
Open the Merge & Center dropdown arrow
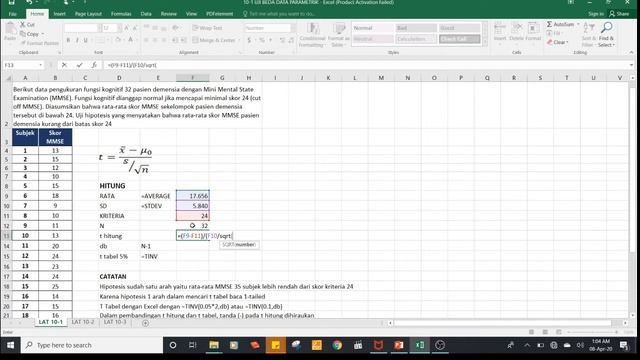[239, 40]
